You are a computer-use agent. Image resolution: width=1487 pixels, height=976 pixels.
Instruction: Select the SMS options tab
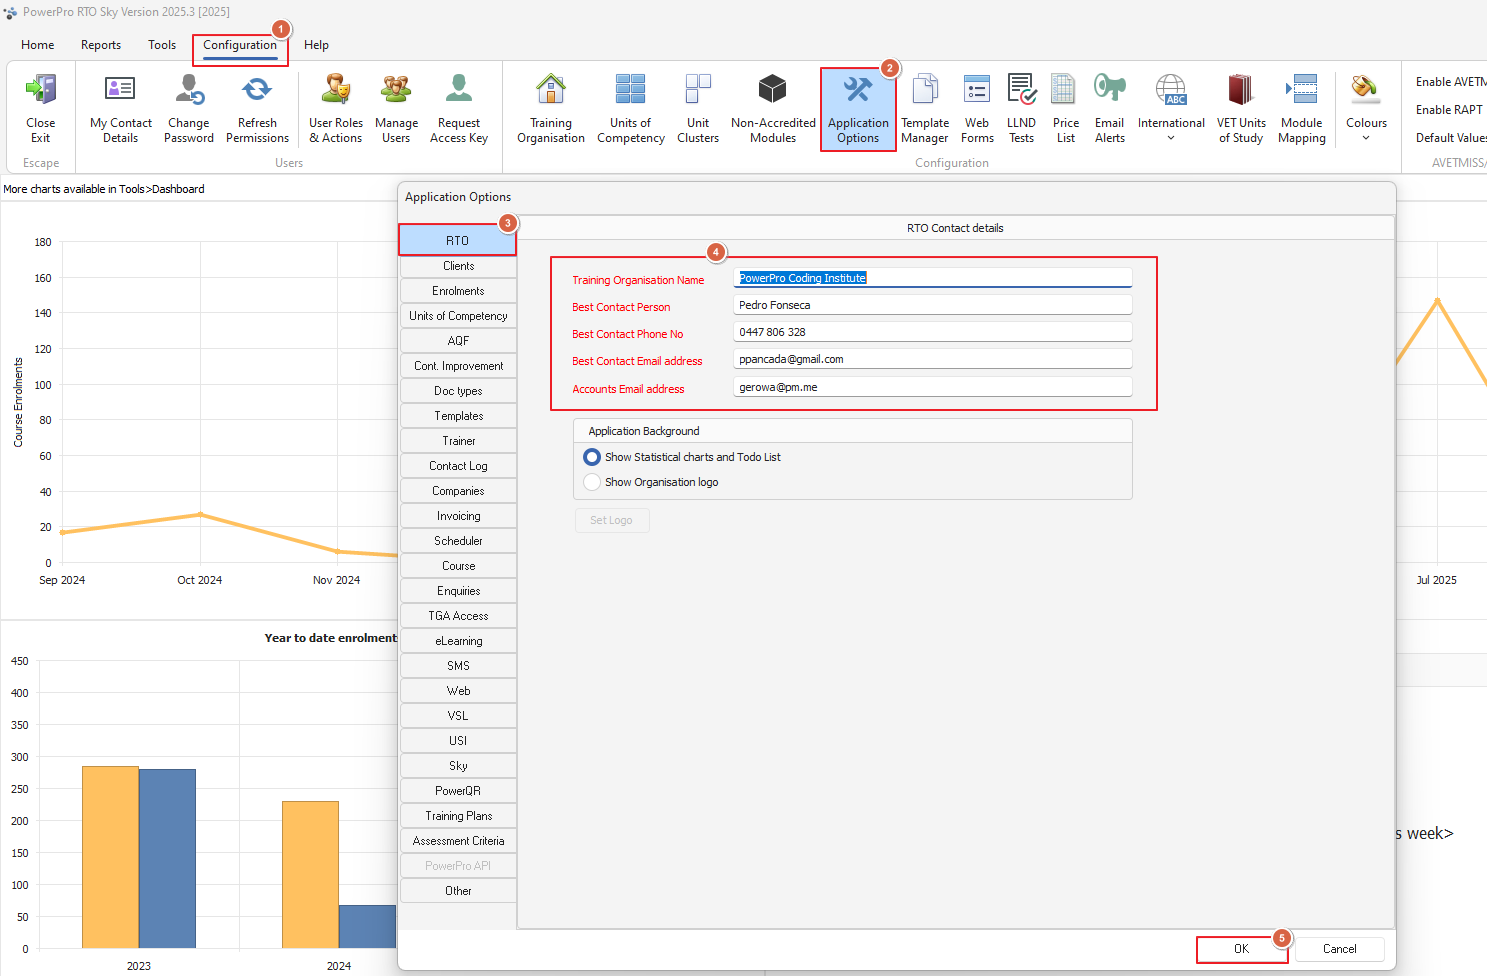(459, 666)
